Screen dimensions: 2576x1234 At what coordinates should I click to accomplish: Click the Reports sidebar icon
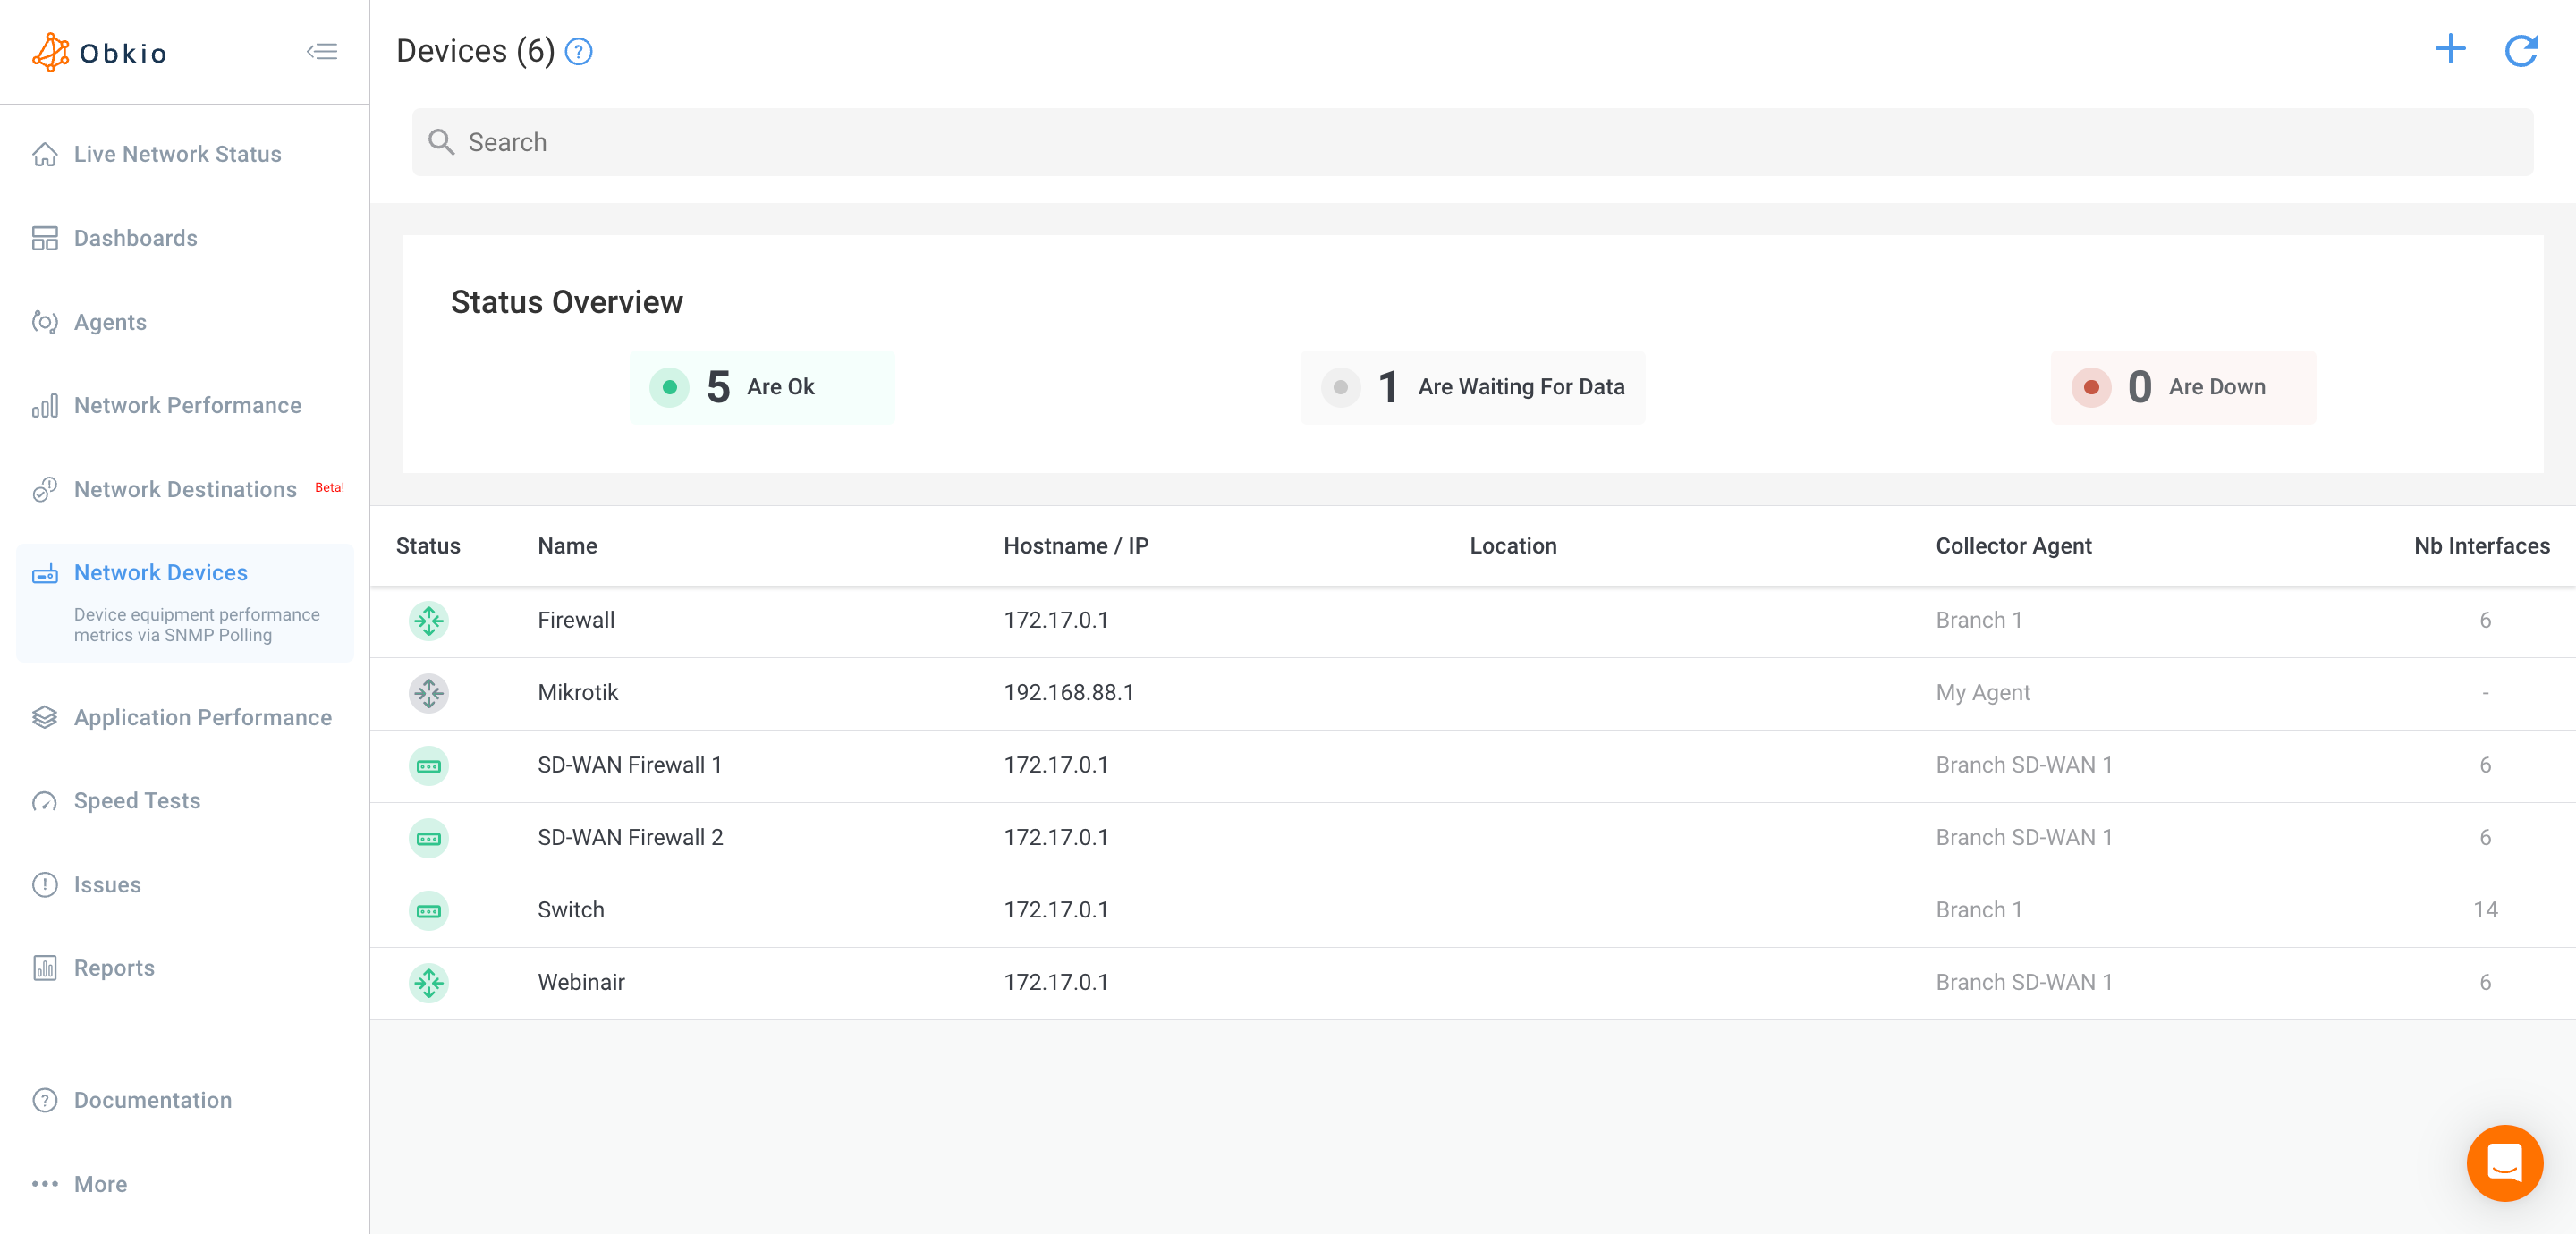coord(45,967)
